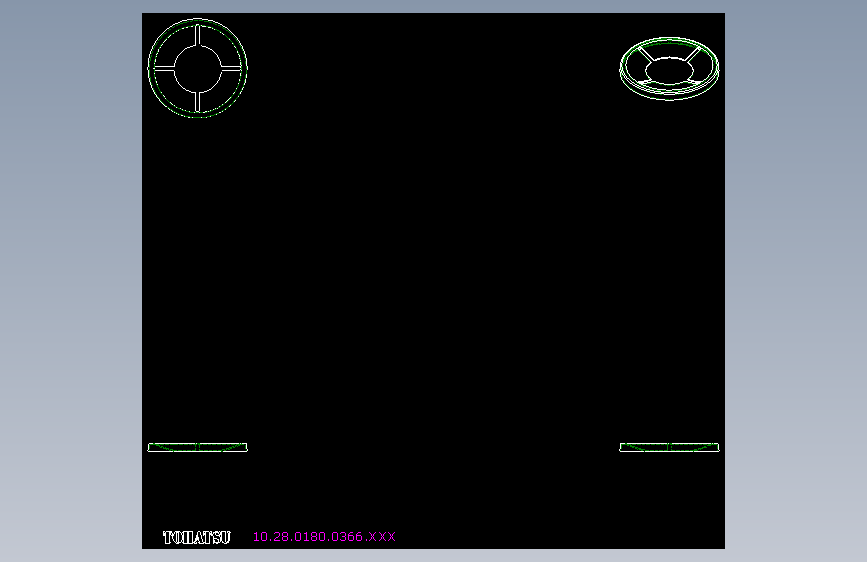Select the left side profile view
The height and width of the screenshot is (562, 867).
197,447
